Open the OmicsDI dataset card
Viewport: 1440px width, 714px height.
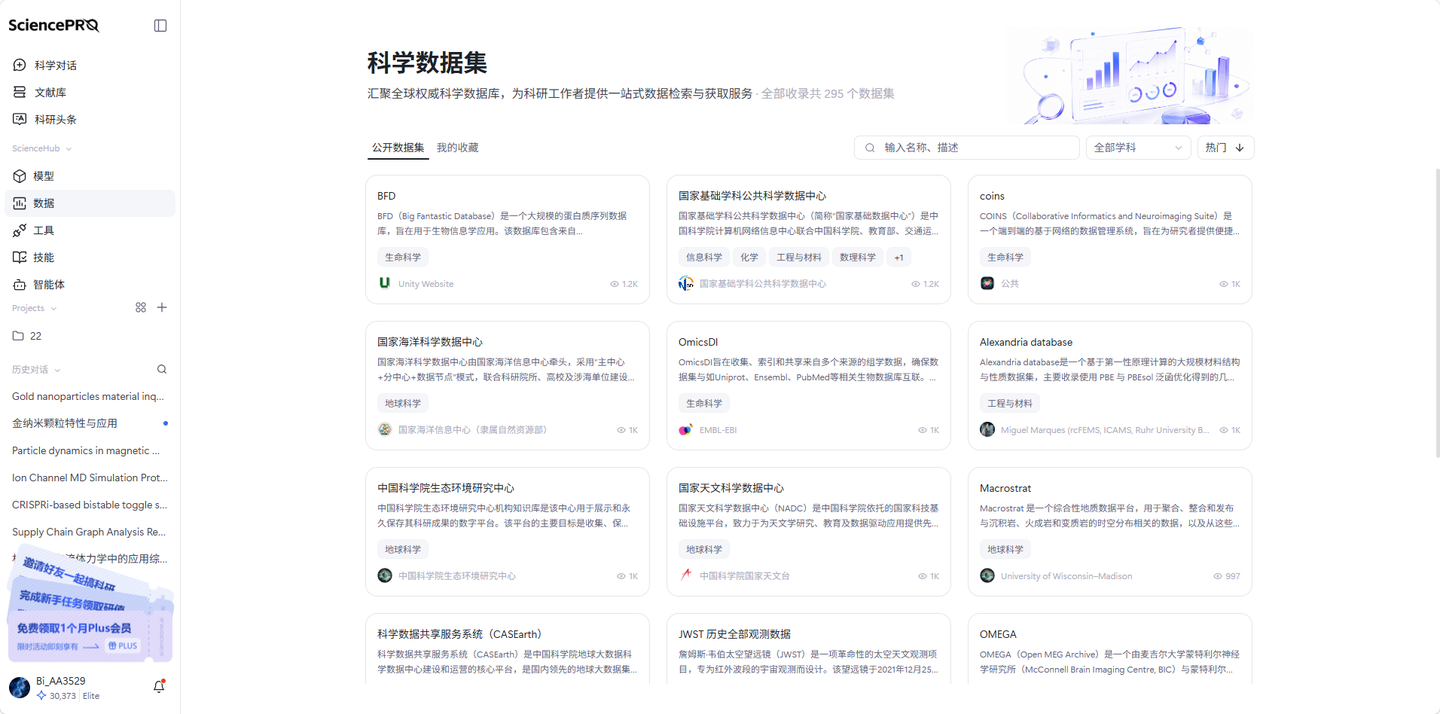pos(809,386)
